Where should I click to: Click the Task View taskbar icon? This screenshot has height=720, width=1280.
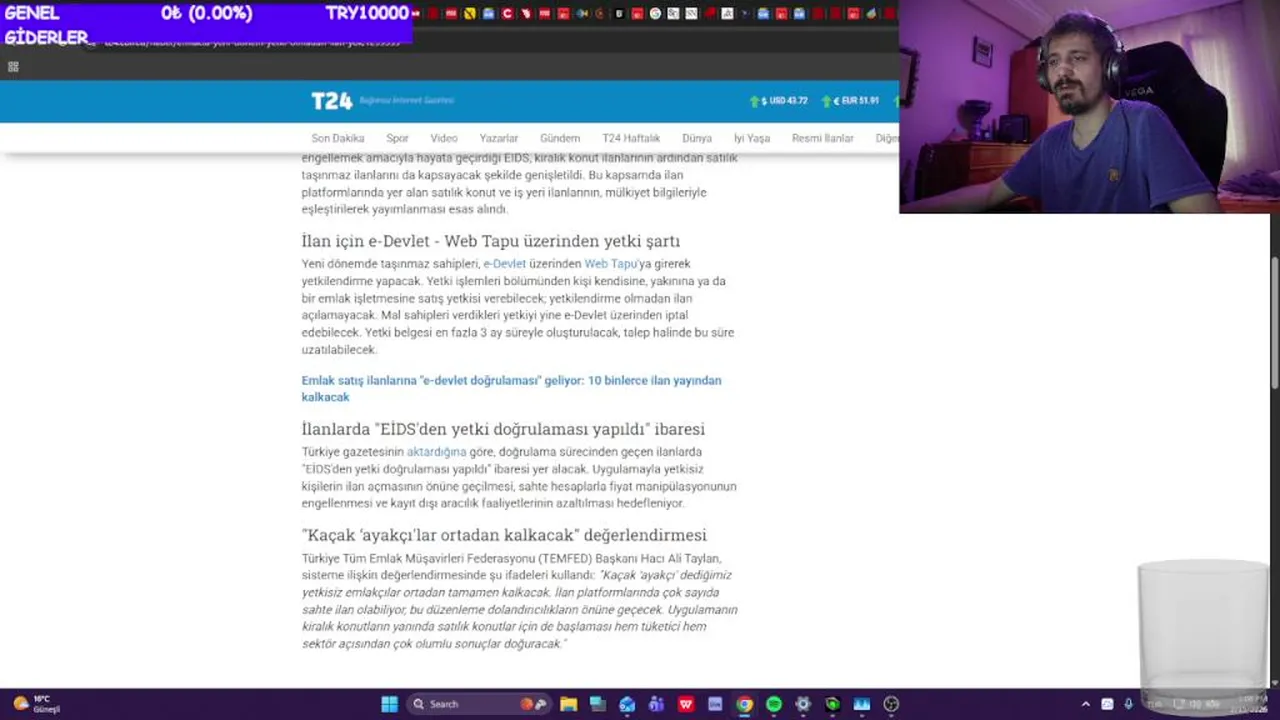(x=598, y=704)
